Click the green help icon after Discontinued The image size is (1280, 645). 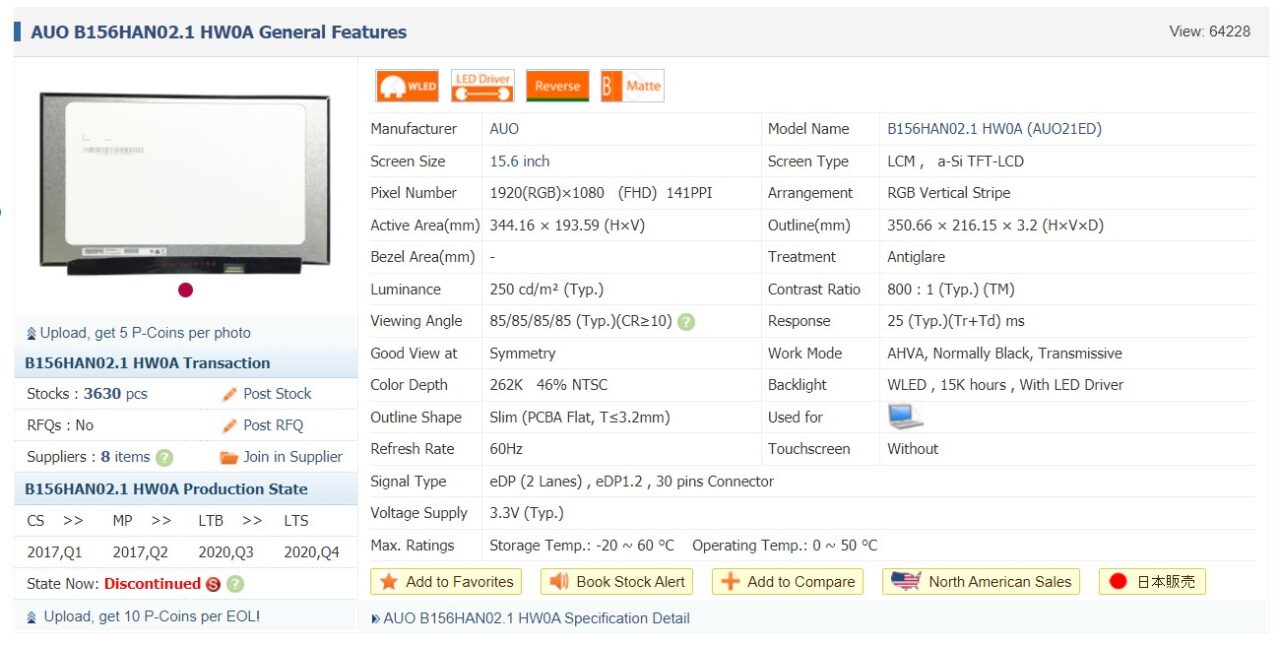click(x=235, y=584)
